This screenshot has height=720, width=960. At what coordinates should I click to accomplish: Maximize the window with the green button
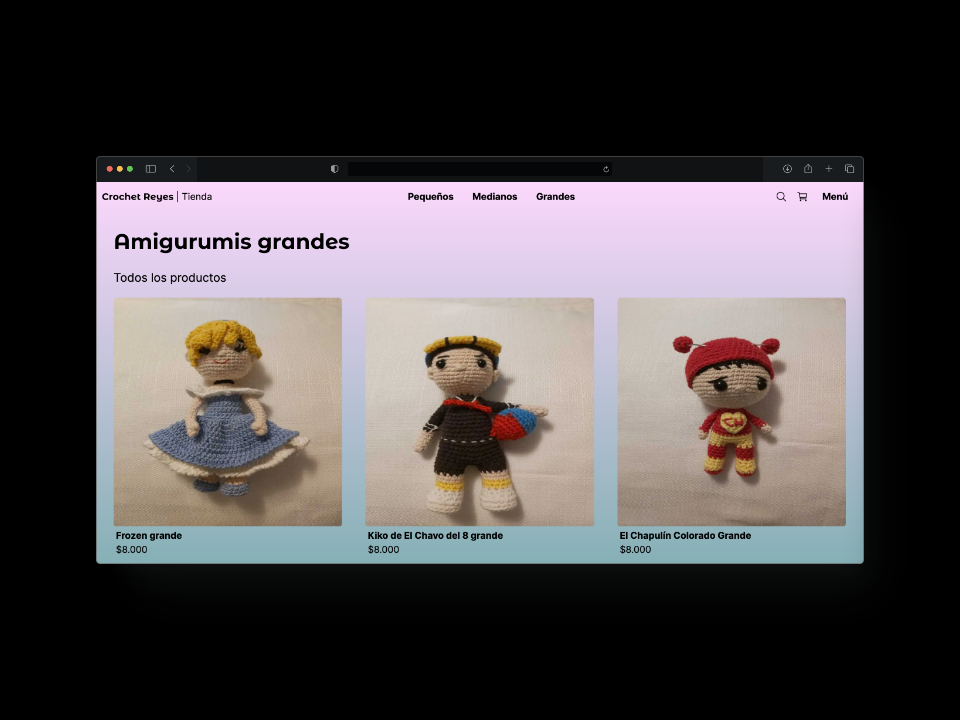[x=130, y=169]
